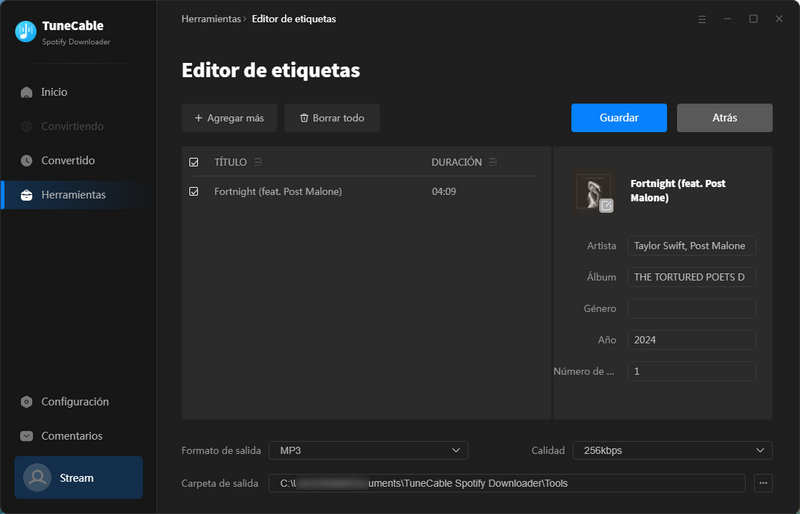
Task: Click the Convirtiendo sidebar icon
Action: (x=27, y=126)
